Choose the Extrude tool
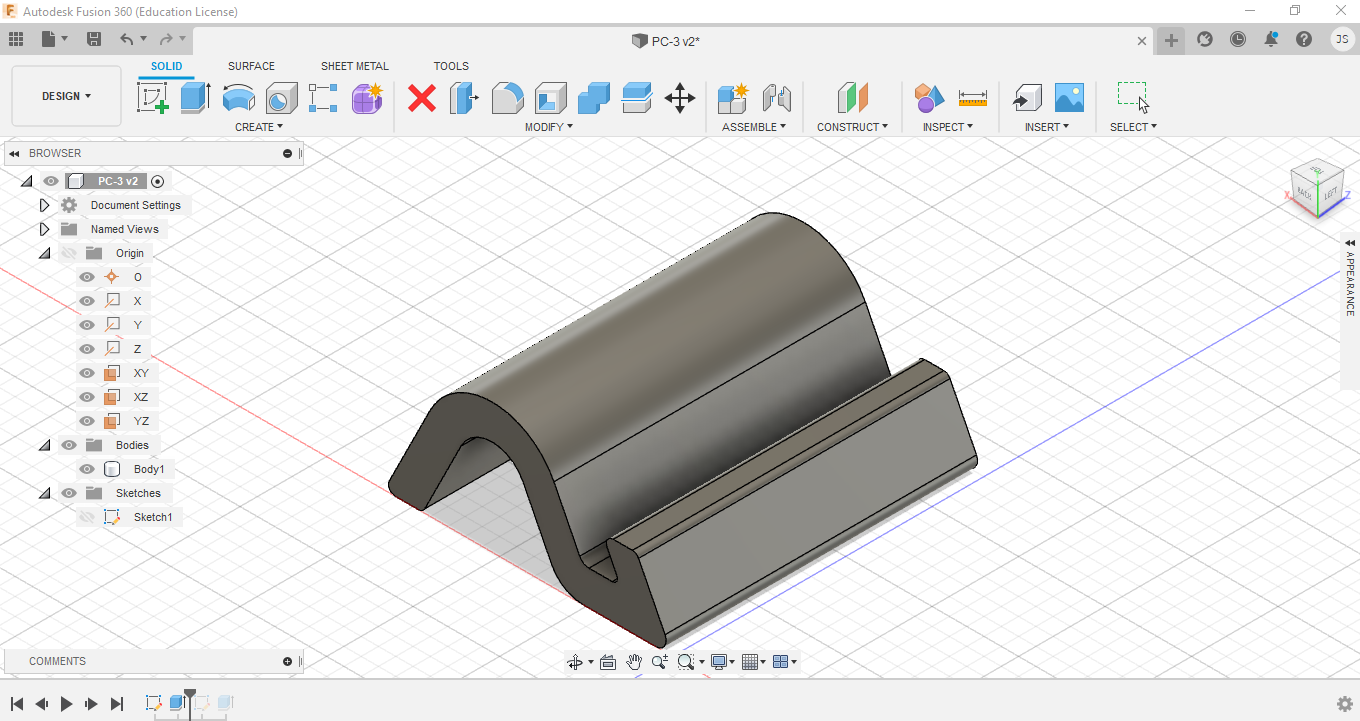 195,98
